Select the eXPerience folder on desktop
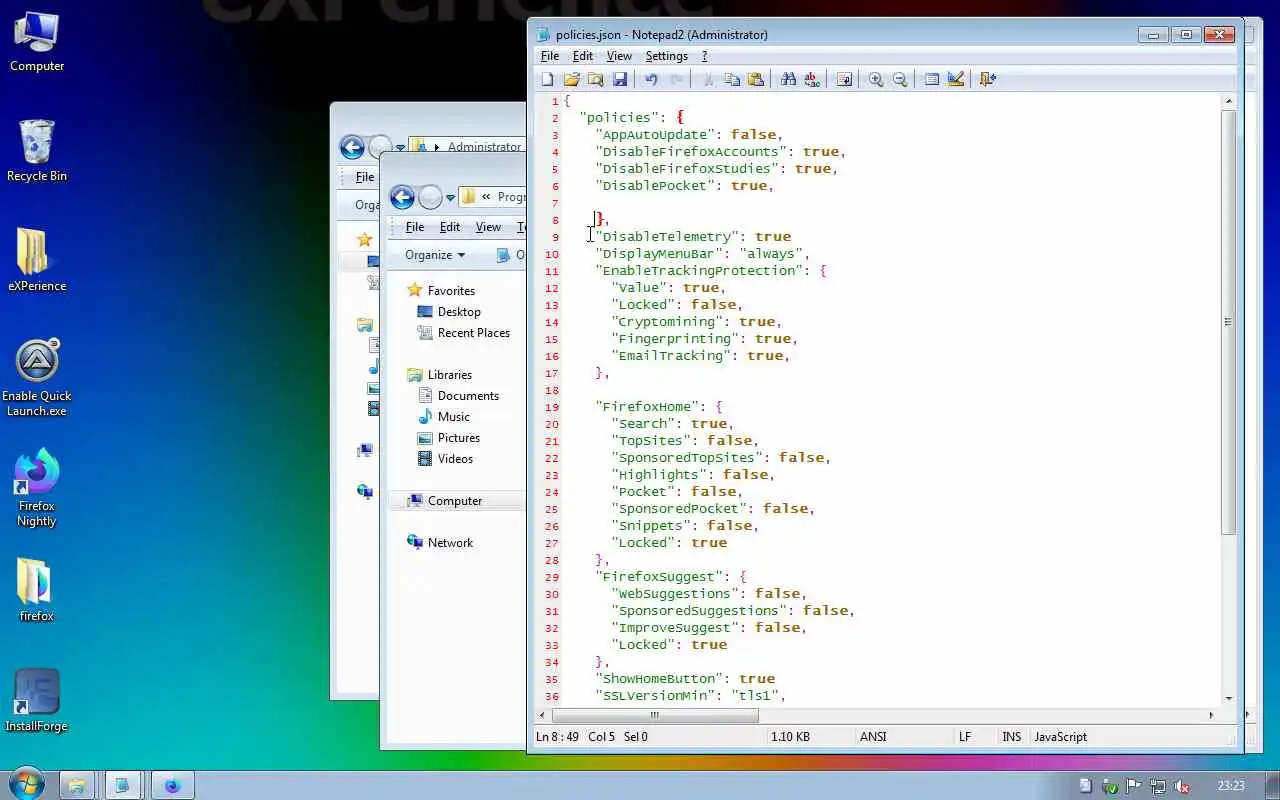This screenshot has width=1280, height=800. 37,260
